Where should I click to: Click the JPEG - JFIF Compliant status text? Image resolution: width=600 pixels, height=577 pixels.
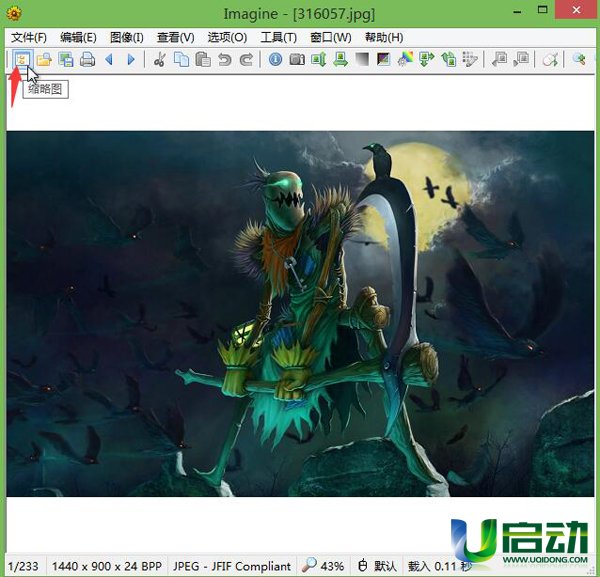(x=232, y=566)
